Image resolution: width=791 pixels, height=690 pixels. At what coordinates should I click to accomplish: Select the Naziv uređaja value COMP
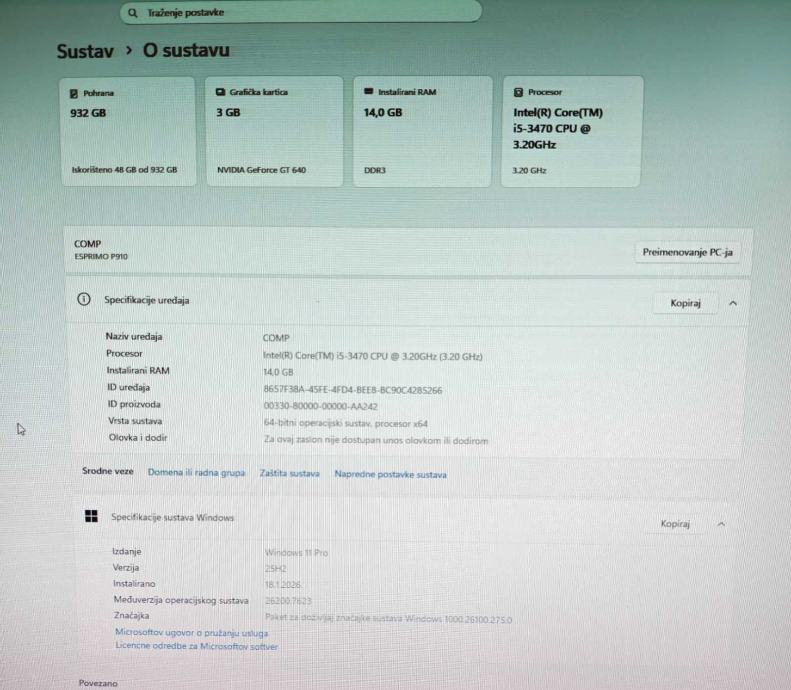tap(276, 338)
